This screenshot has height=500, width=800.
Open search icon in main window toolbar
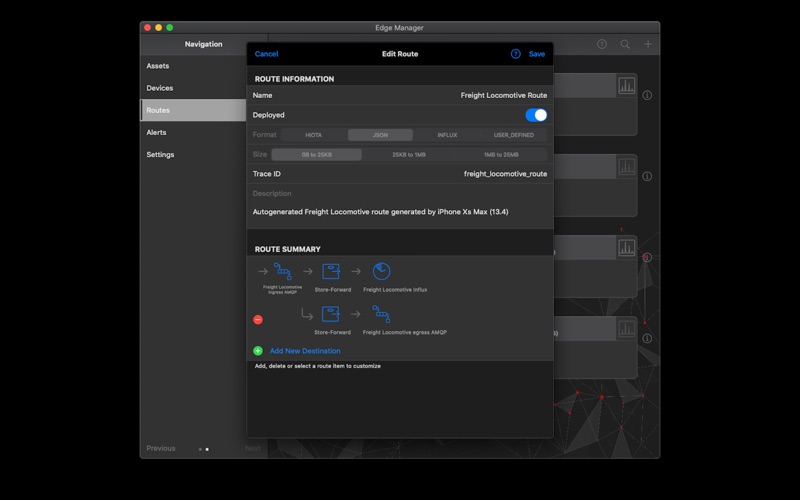(625, 44)
